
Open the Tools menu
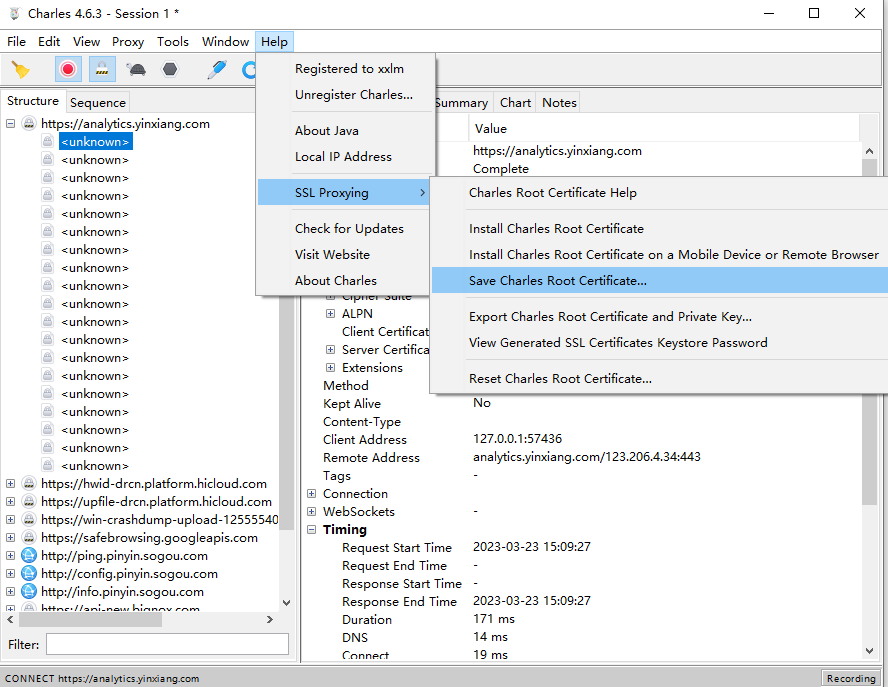[173, 42]
